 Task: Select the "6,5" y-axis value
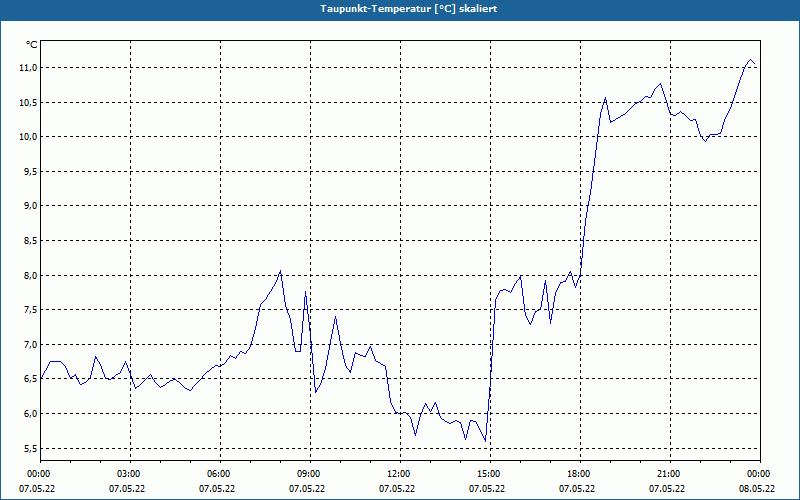30,379
